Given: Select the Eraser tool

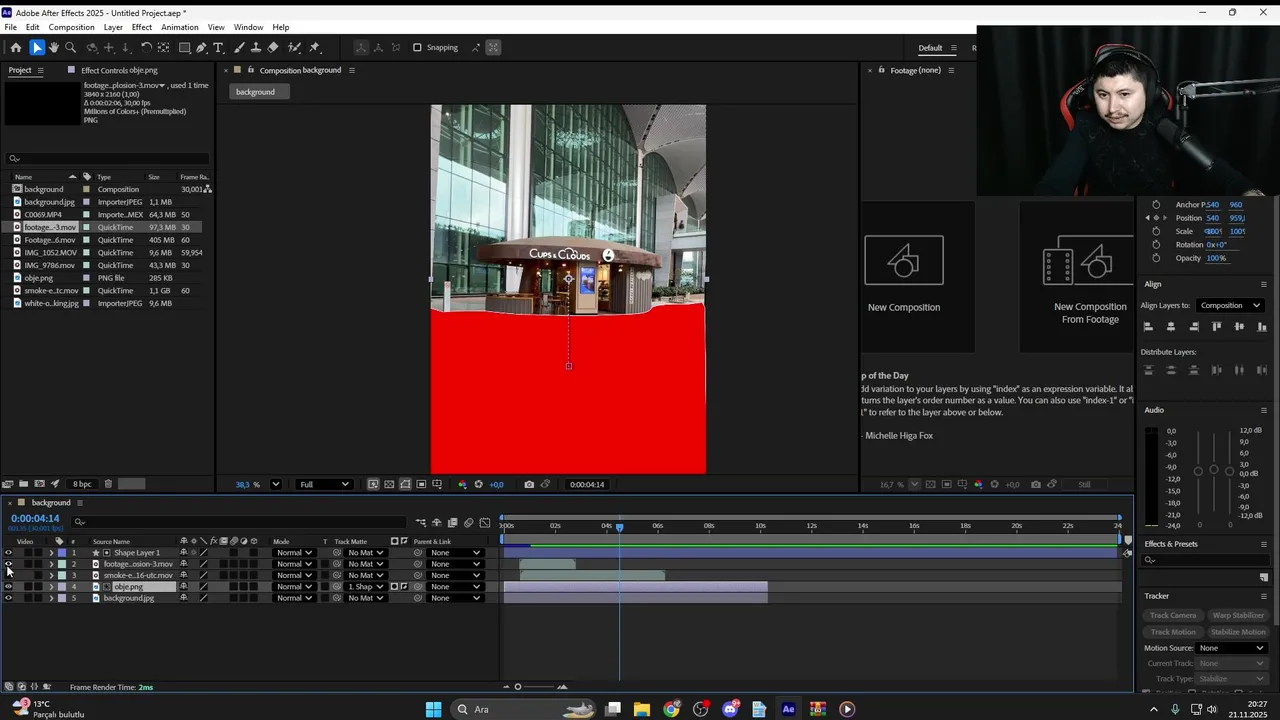Looking at the screenshot, I should 273,47.
